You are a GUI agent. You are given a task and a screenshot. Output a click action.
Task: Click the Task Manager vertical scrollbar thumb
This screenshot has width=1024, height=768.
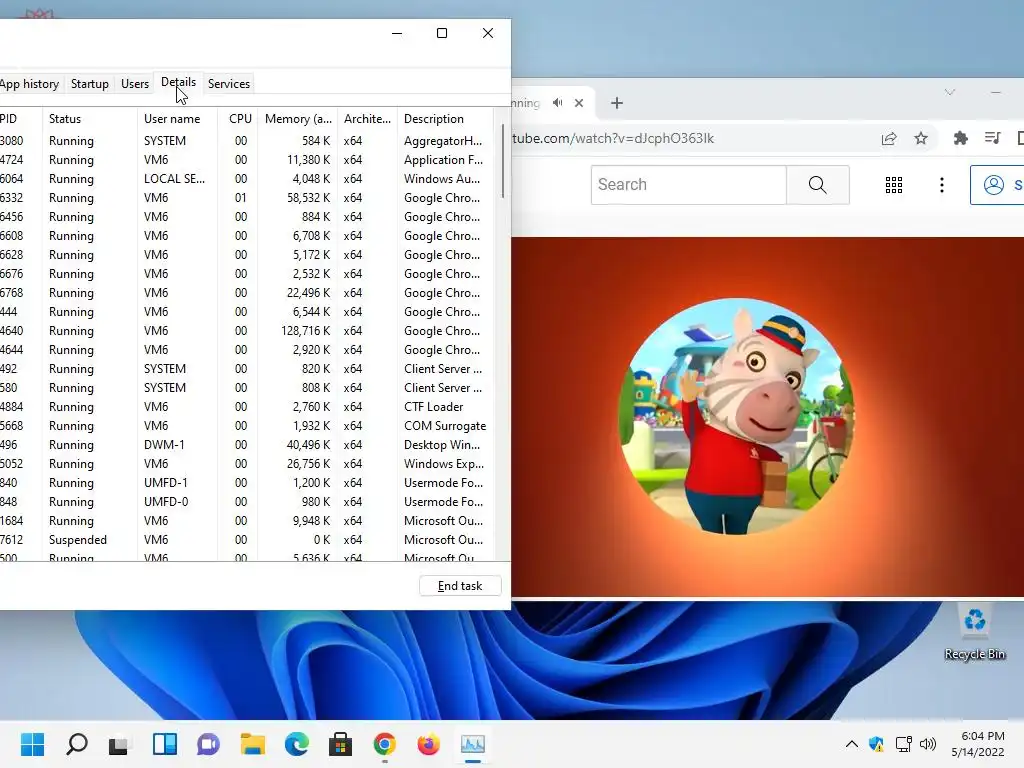click(503, 161)
